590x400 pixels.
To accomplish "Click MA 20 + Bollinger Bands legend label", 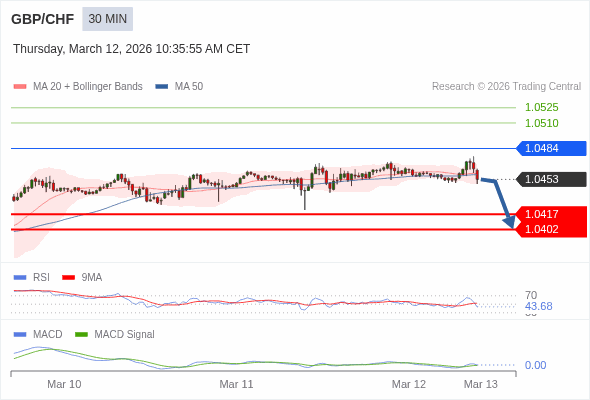I will 88,87.
